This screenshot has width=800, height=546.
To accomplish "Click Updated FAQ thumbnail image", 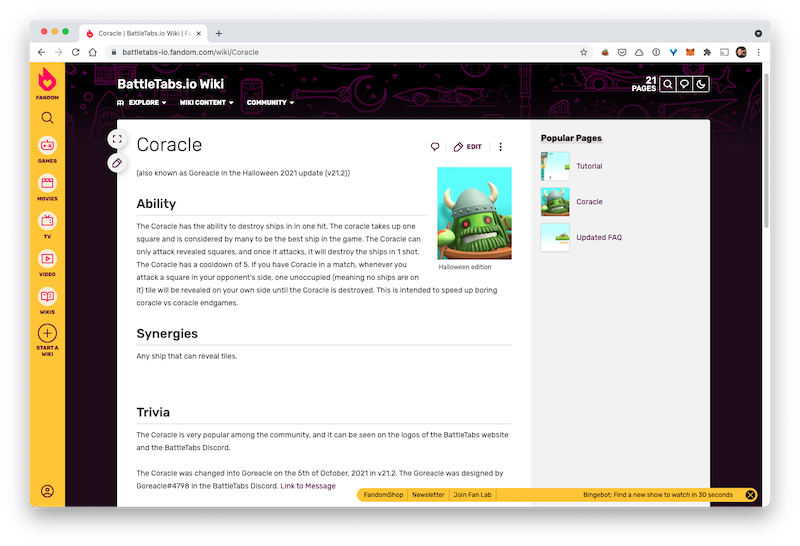I will [555, 238].
